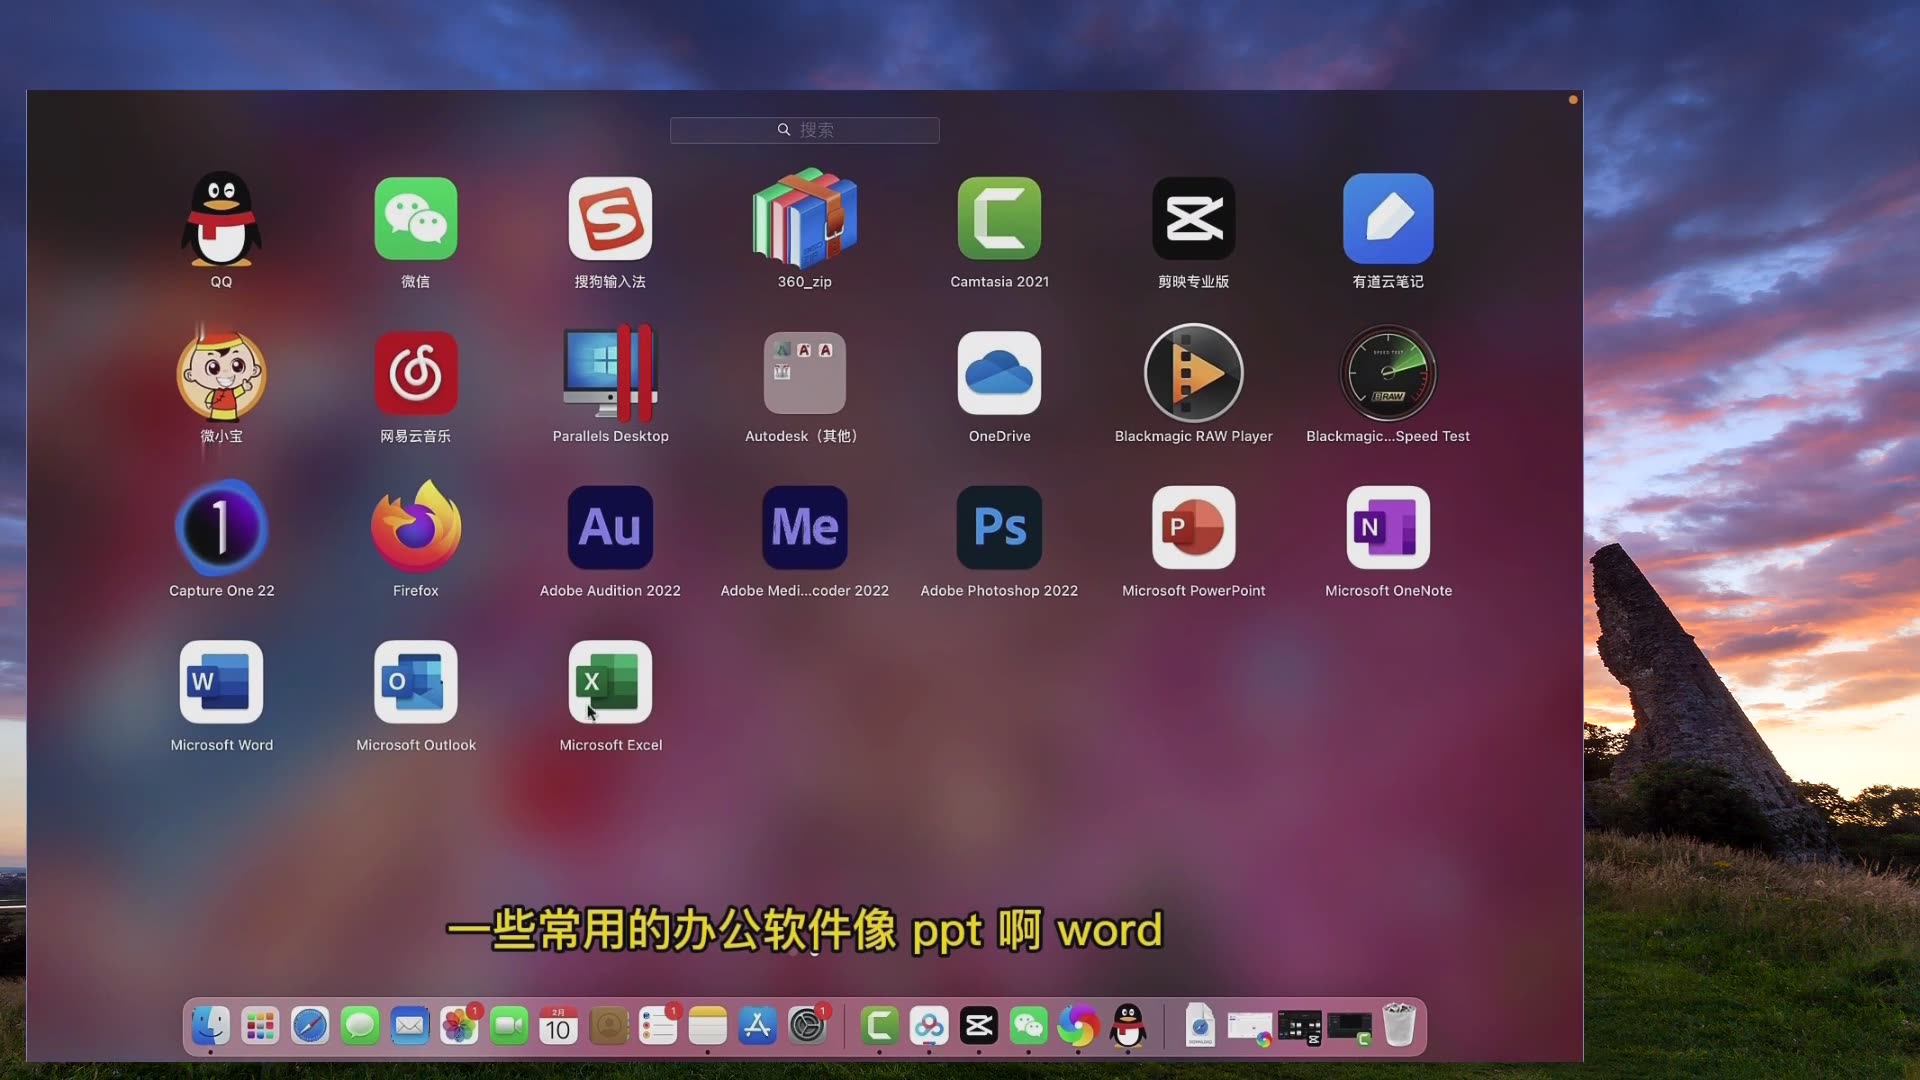
Task: Click the WeChat icon in the Dock
Action: (1029, 1026)
